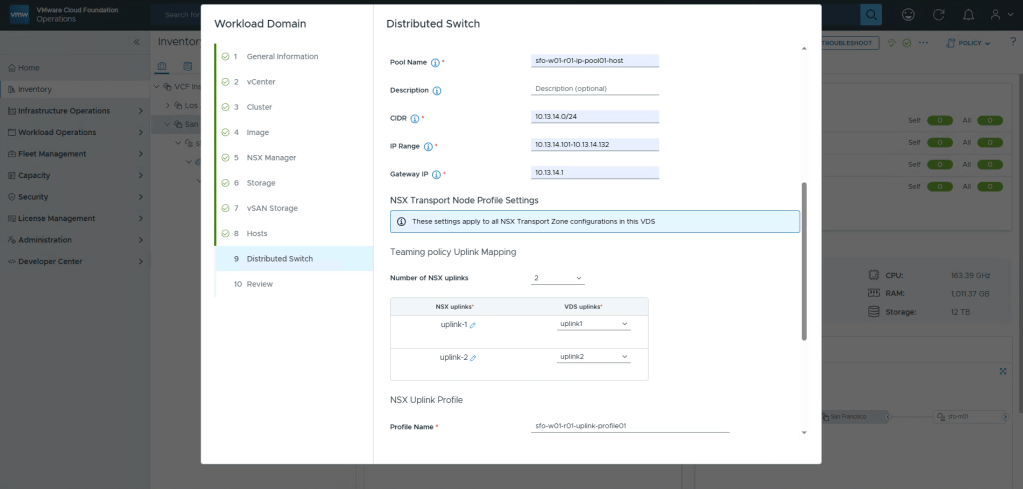Click the Profile Name input field
Screen dimensions: 1023x489
point(630,426)
